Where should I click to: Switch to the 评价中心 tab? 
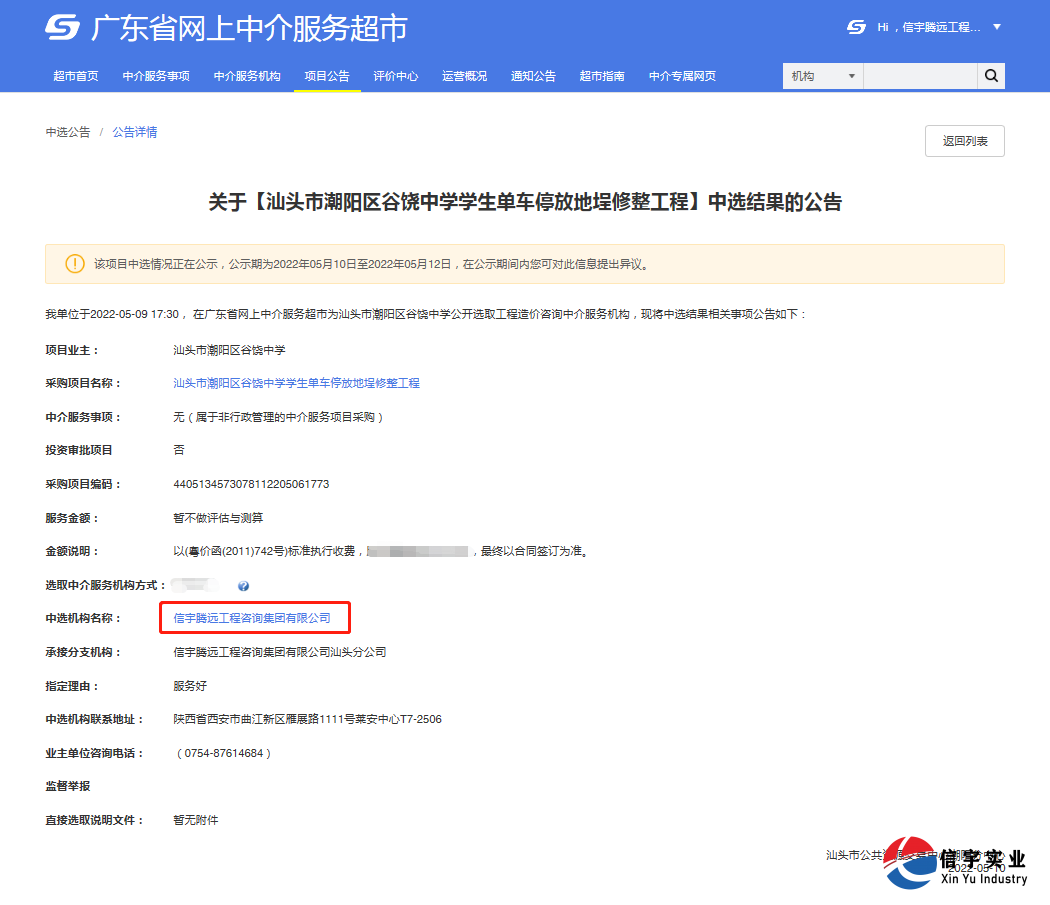tap(396, 75)
